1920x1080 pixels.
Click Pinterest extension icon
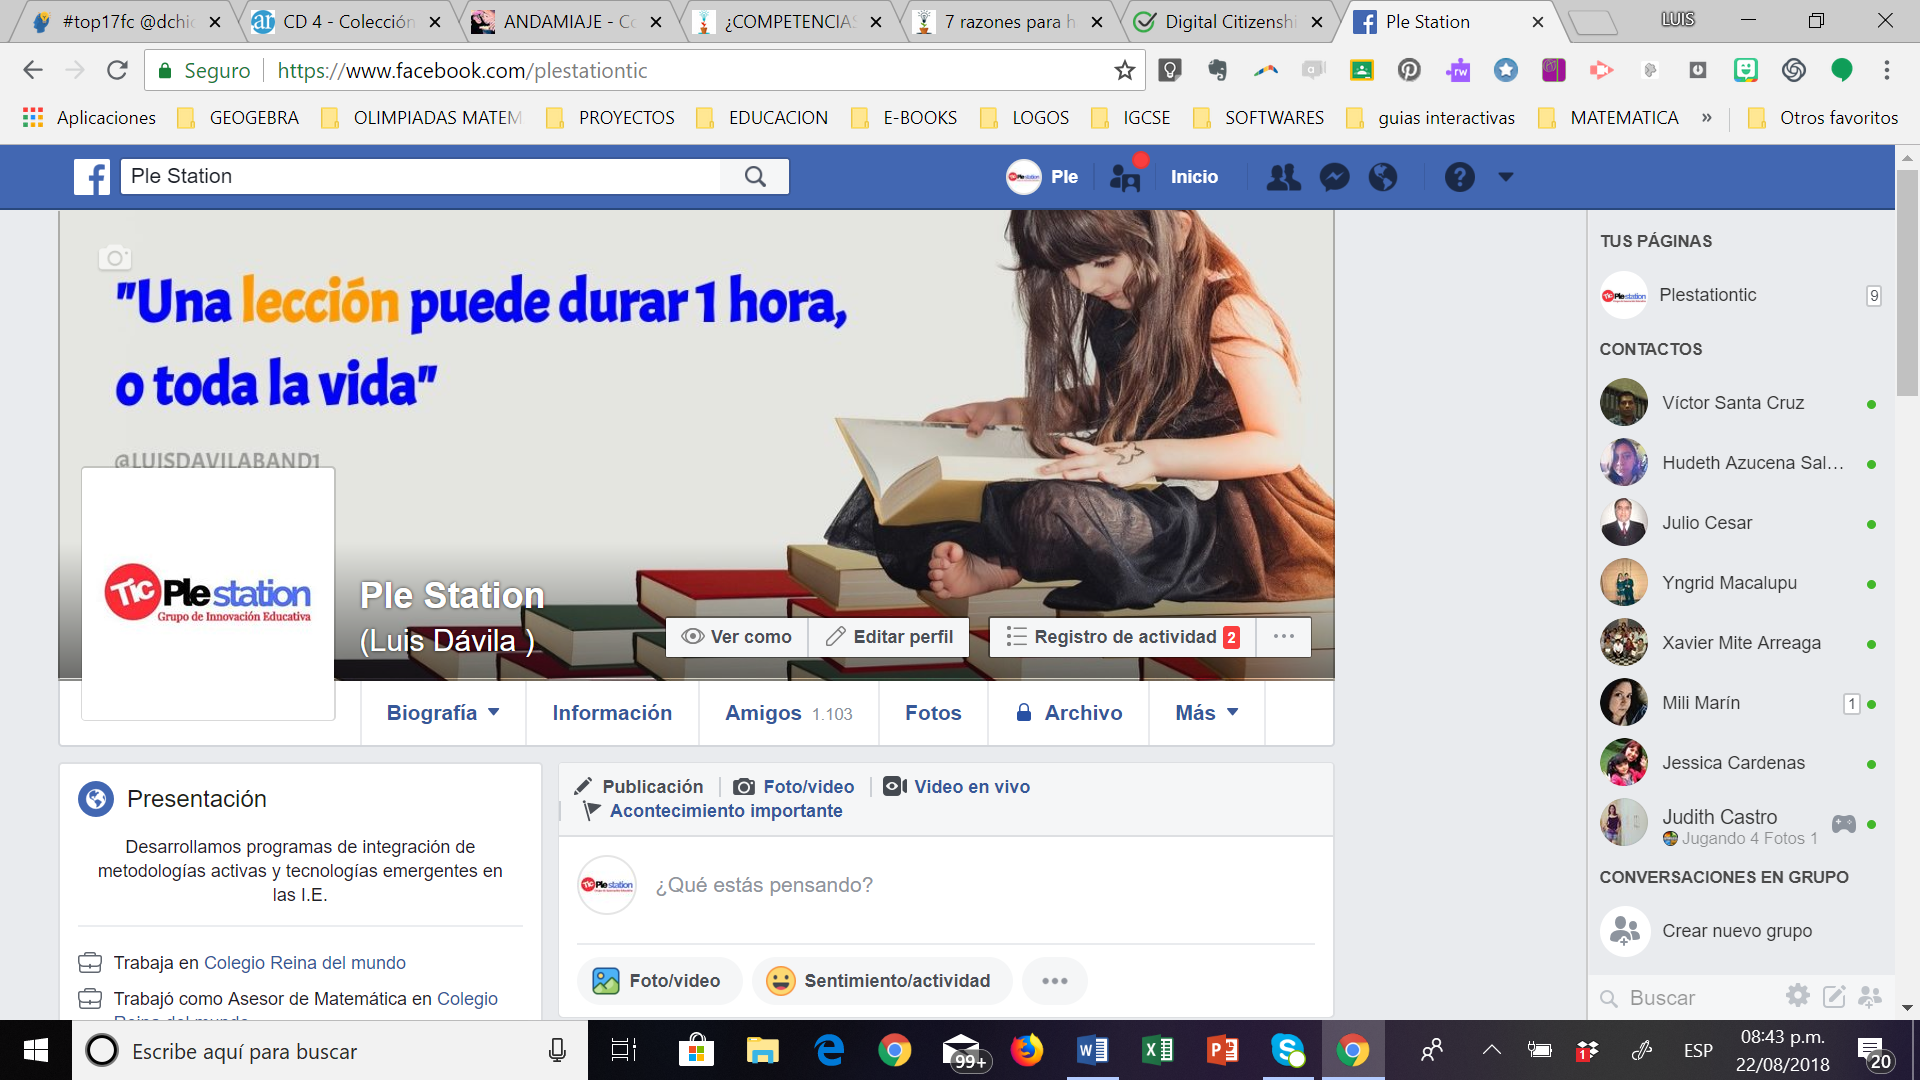[1409, 70]
